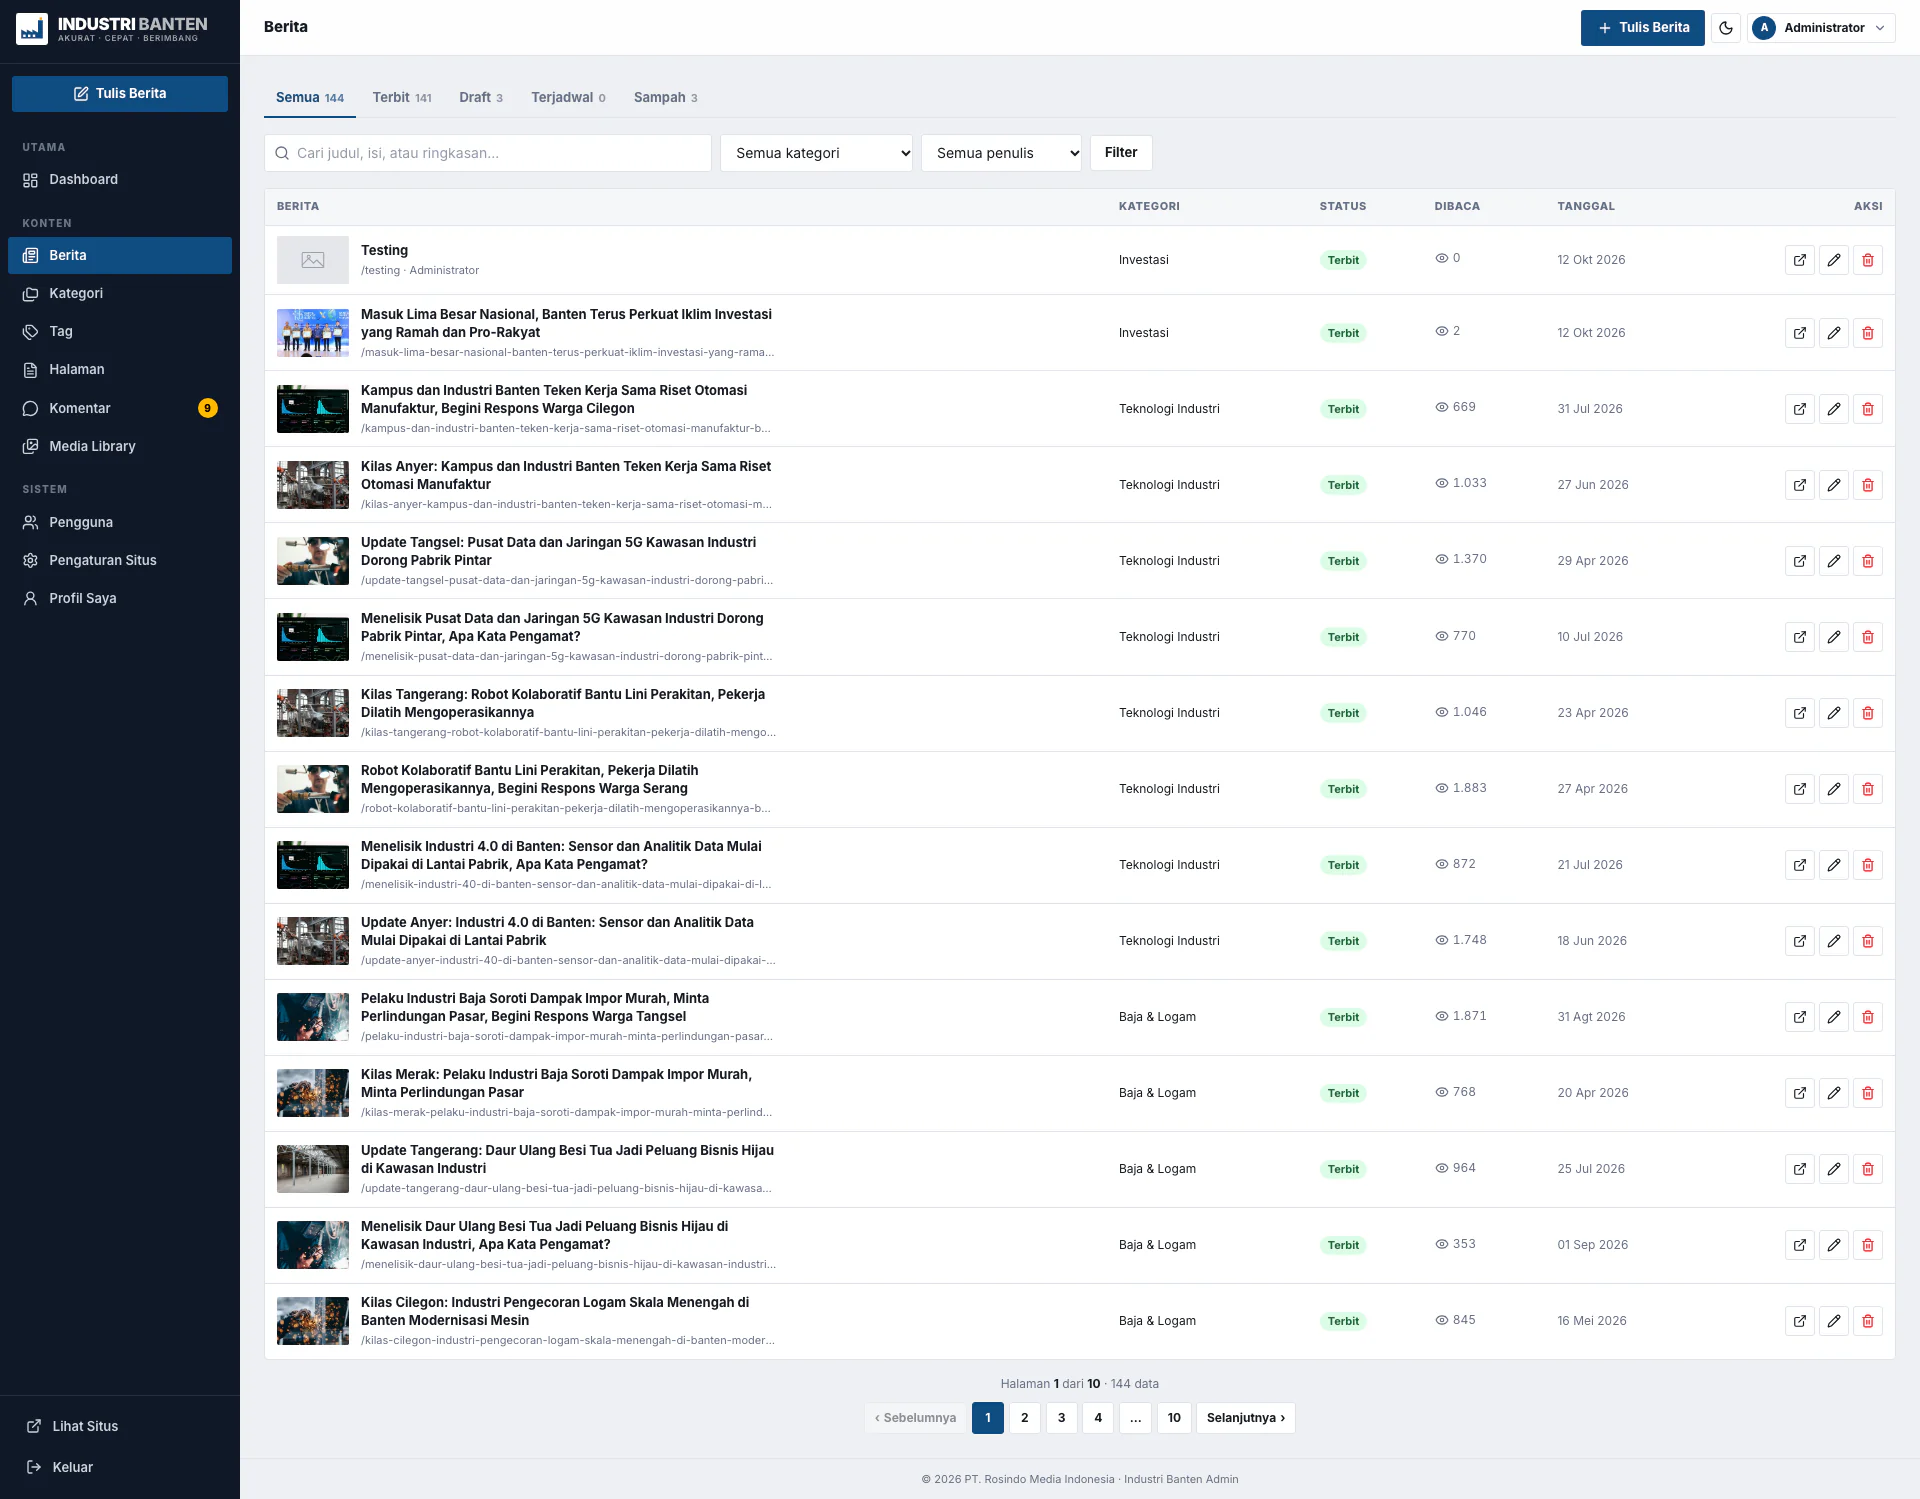
Task: Open Komentar with 9 badge
Action: (120, 408)
